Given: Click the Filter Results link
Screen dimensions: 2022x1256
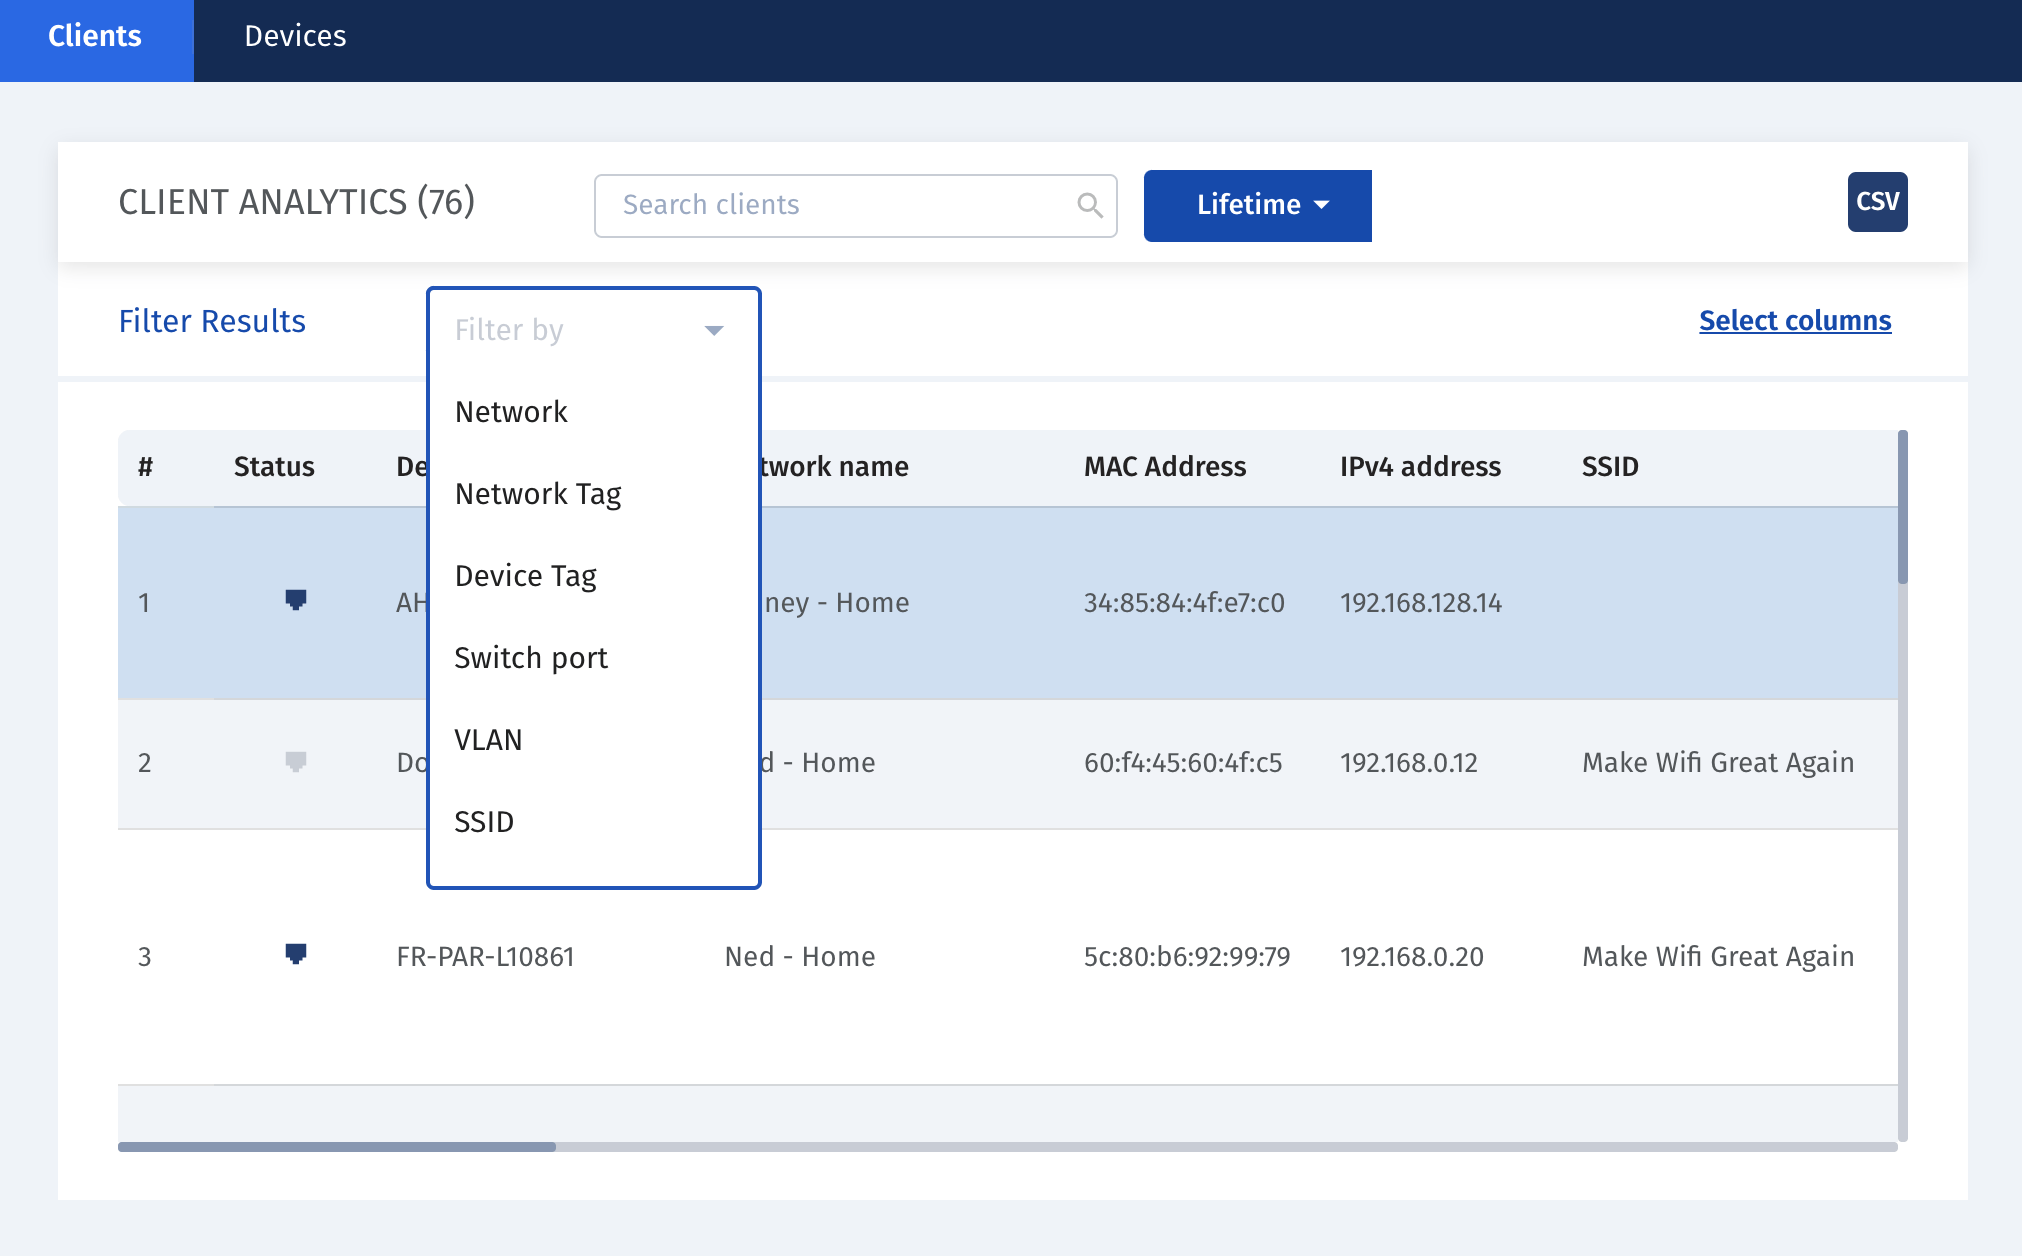Looking at the screenshot, I should (x=211, y=320).
